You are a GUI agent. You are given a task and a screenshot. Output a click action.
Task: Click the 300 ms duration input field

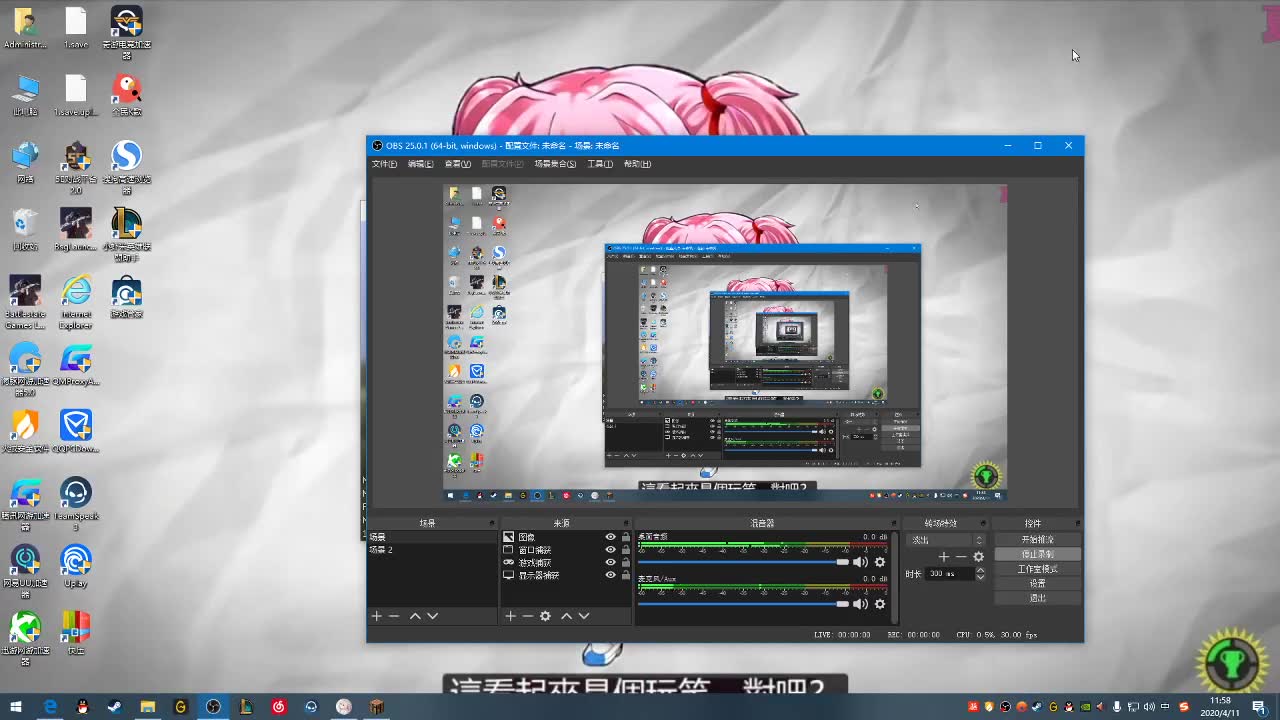[x=949, y=574]
